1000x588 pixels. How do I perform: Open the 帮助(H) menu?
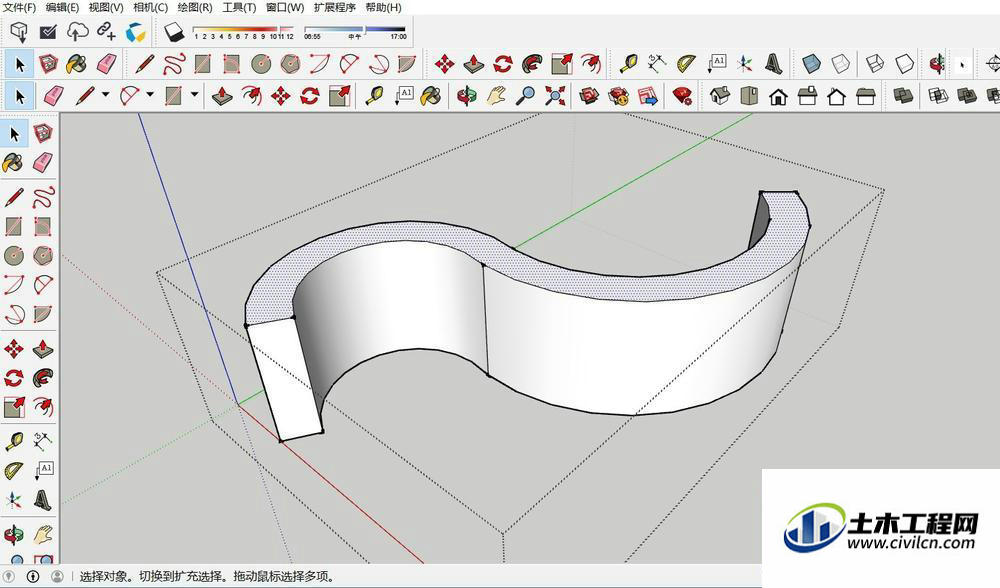point(383,8)
